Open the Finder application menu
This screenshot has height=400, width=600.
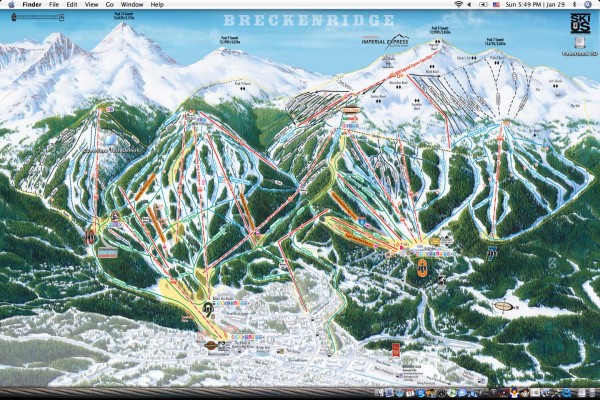coord(32,5)
